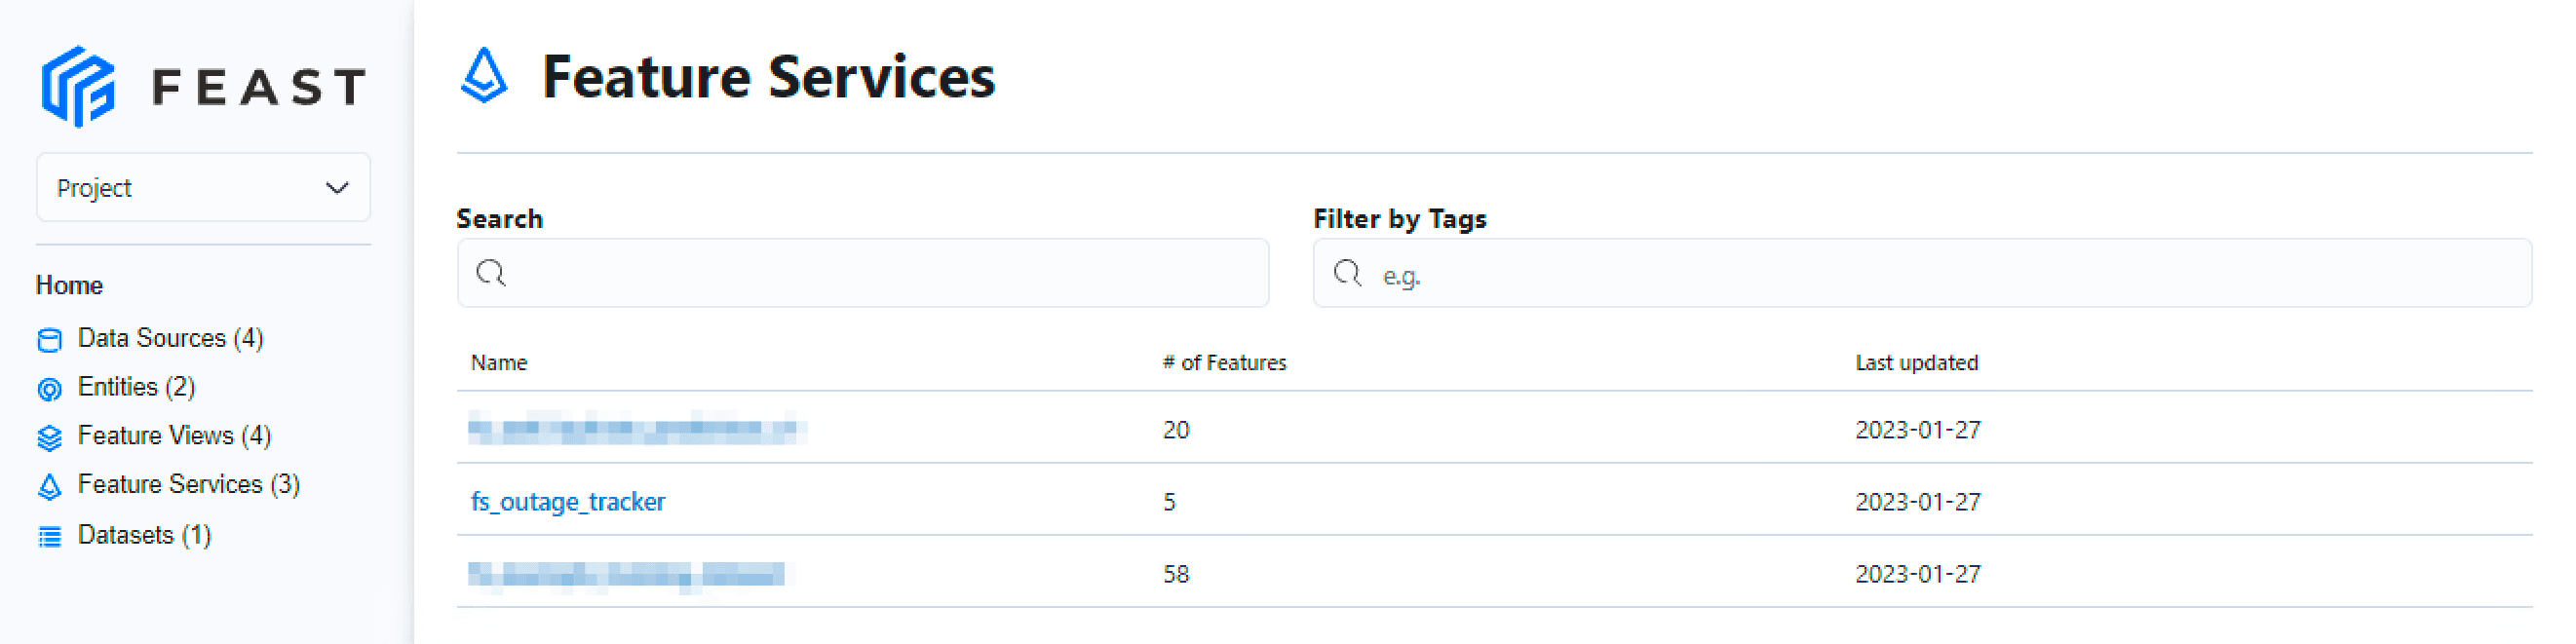Click the Feature Views layers icon
The image size is (2576, 644).
point(49,438)
